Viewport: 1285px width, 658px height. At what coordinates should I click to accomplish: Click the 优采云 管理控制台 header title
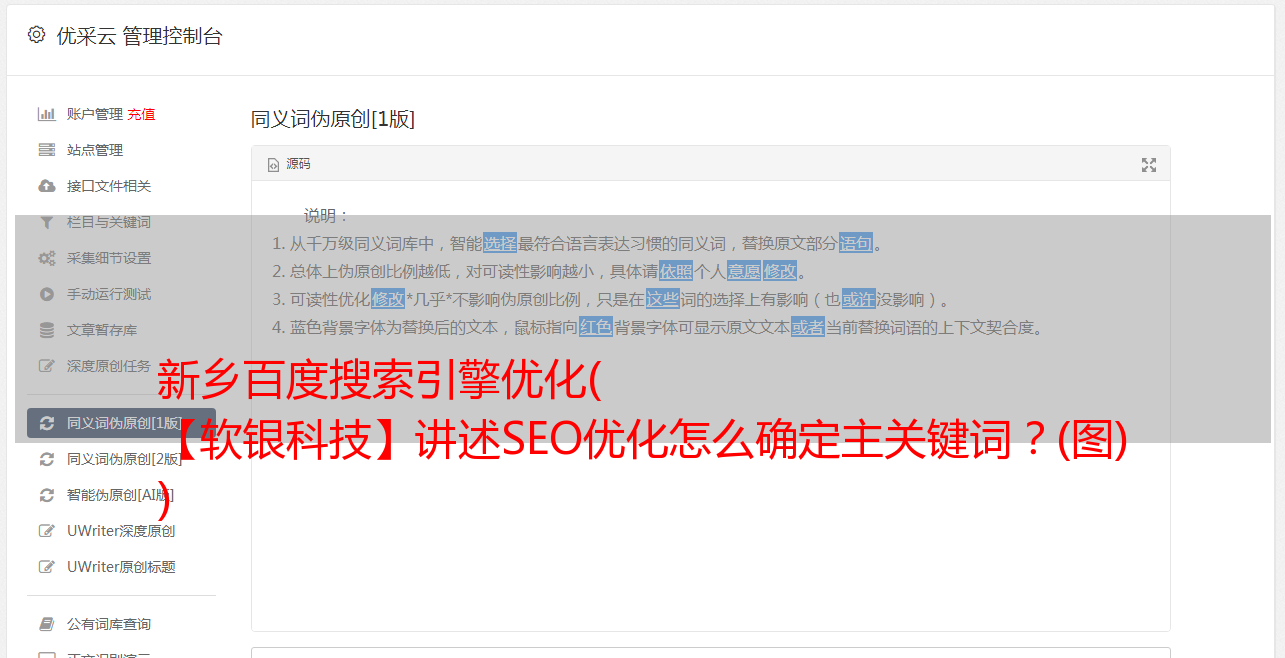coord(139,36)
